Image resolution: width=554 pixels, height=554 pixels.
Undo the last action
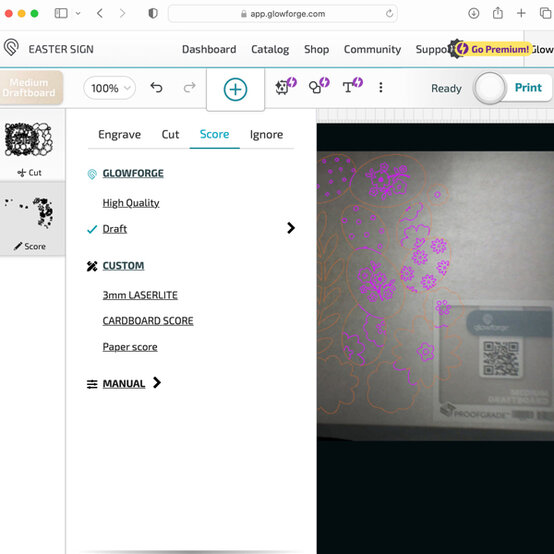point(156,87)
